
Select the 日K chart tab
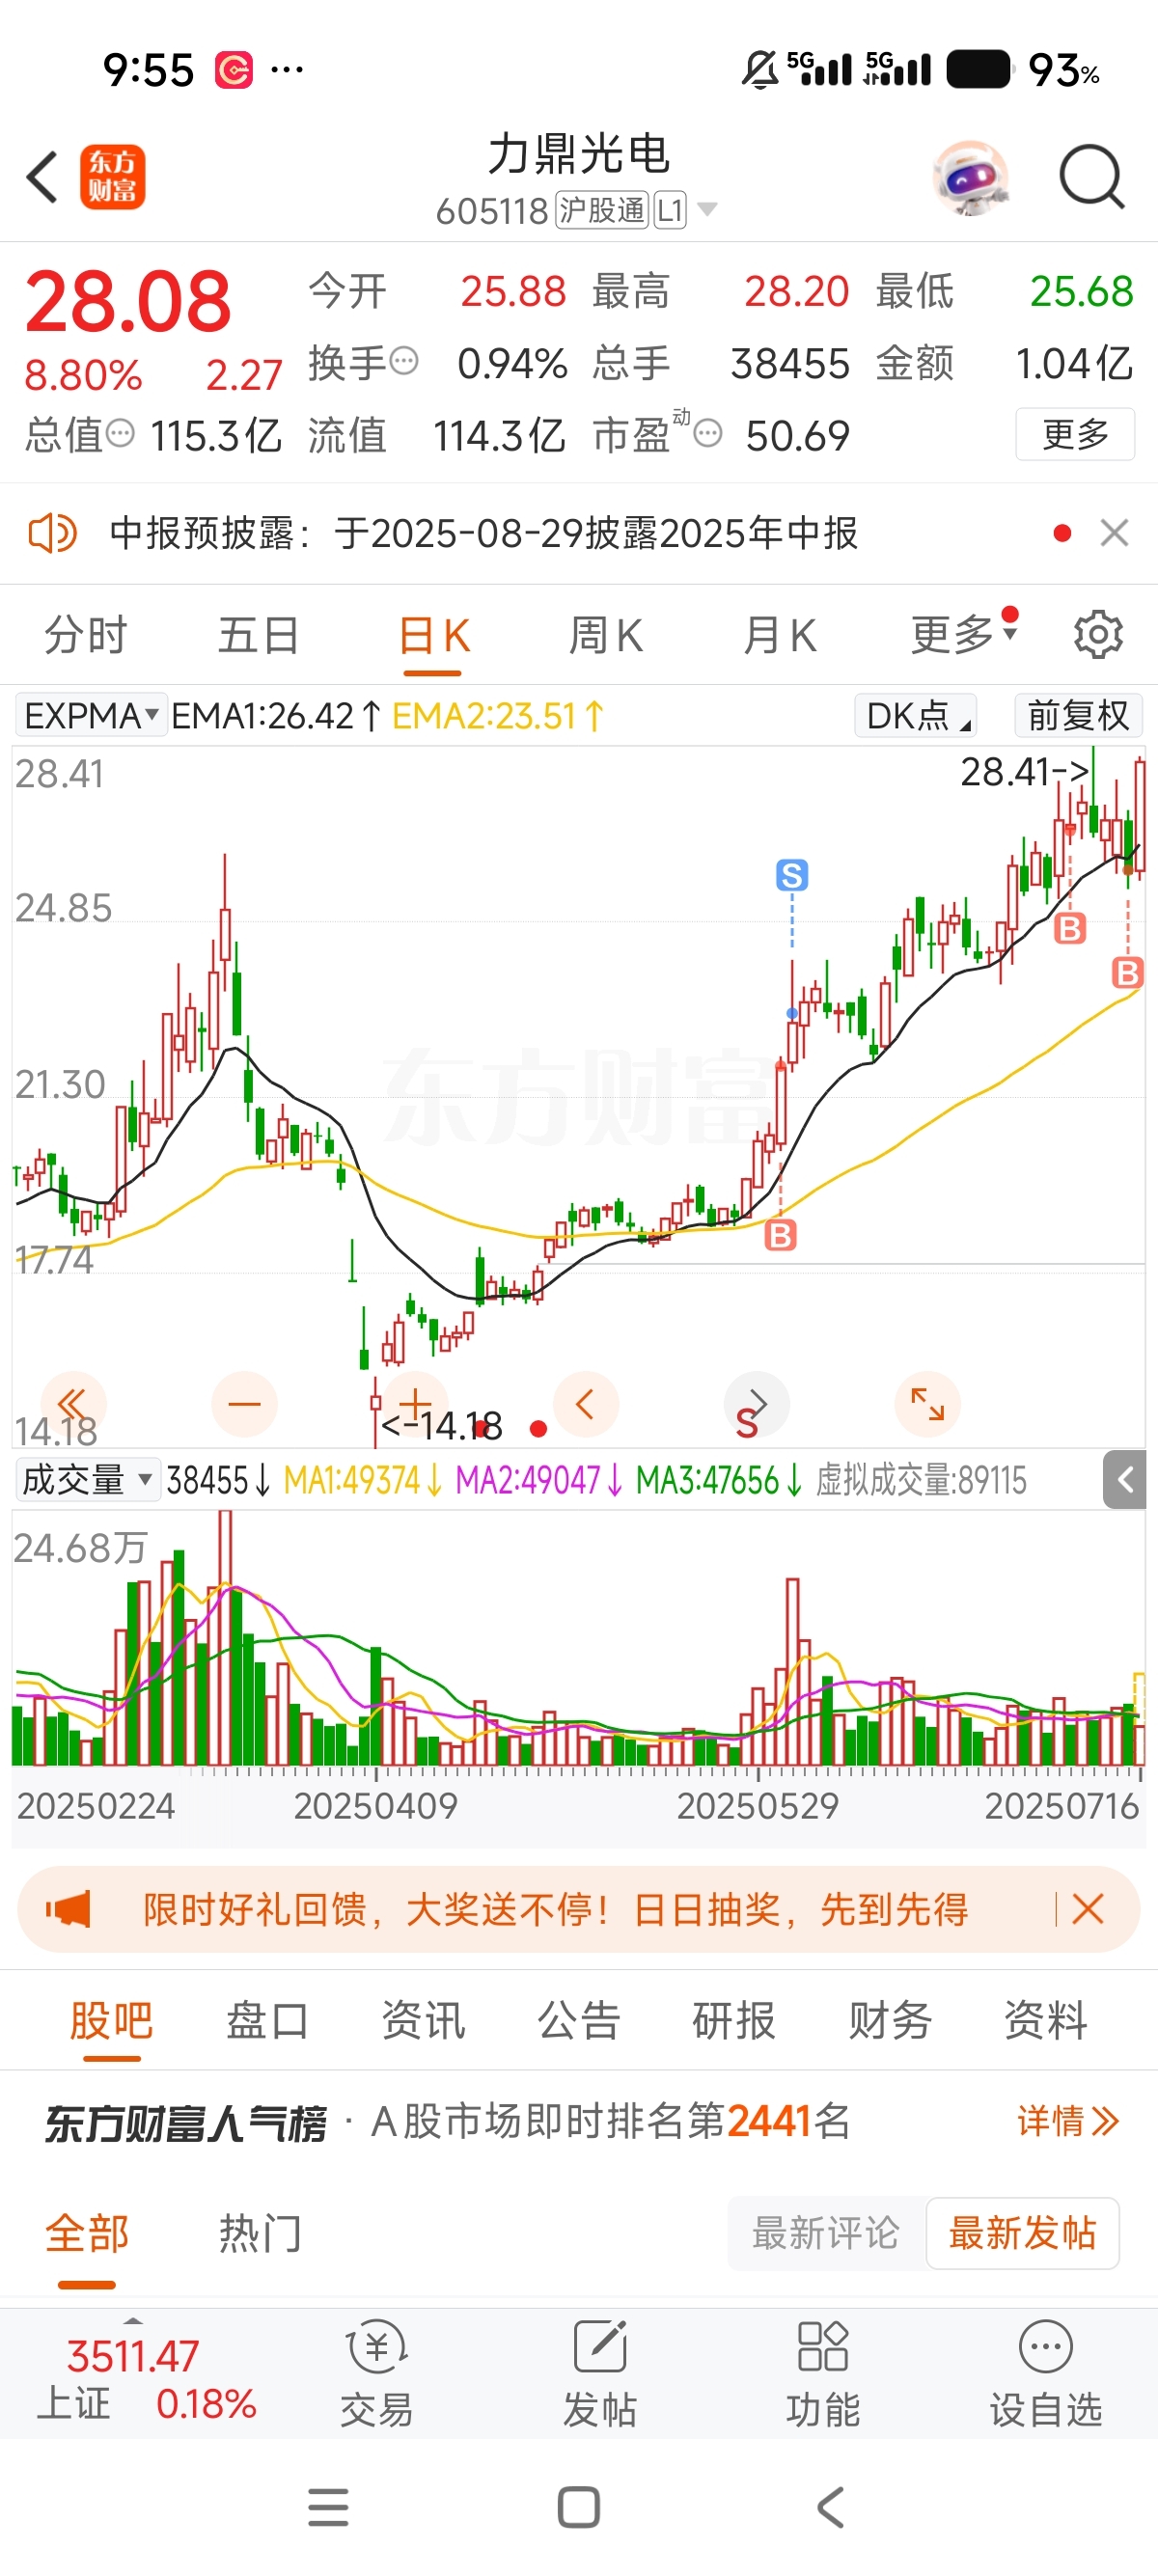[433, 635]
